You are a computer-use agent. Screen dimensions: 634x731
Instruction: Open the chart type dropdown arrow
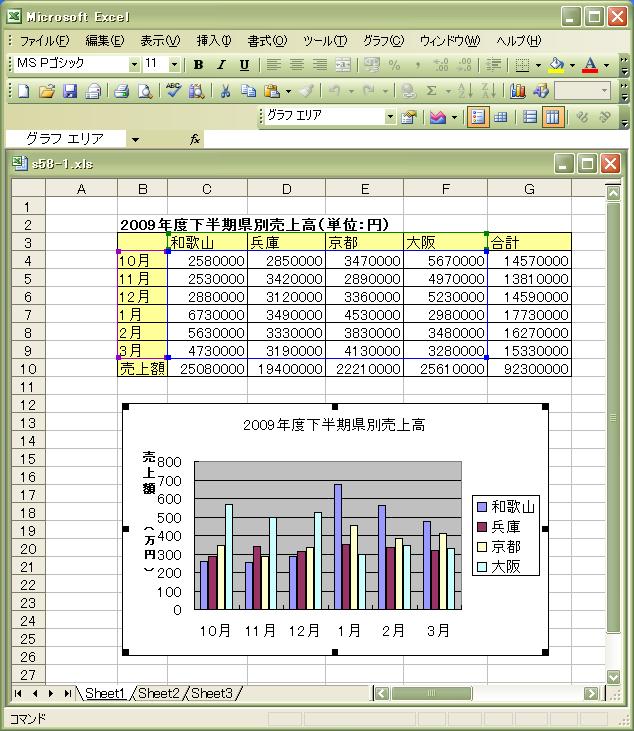[x=454, y=117]
